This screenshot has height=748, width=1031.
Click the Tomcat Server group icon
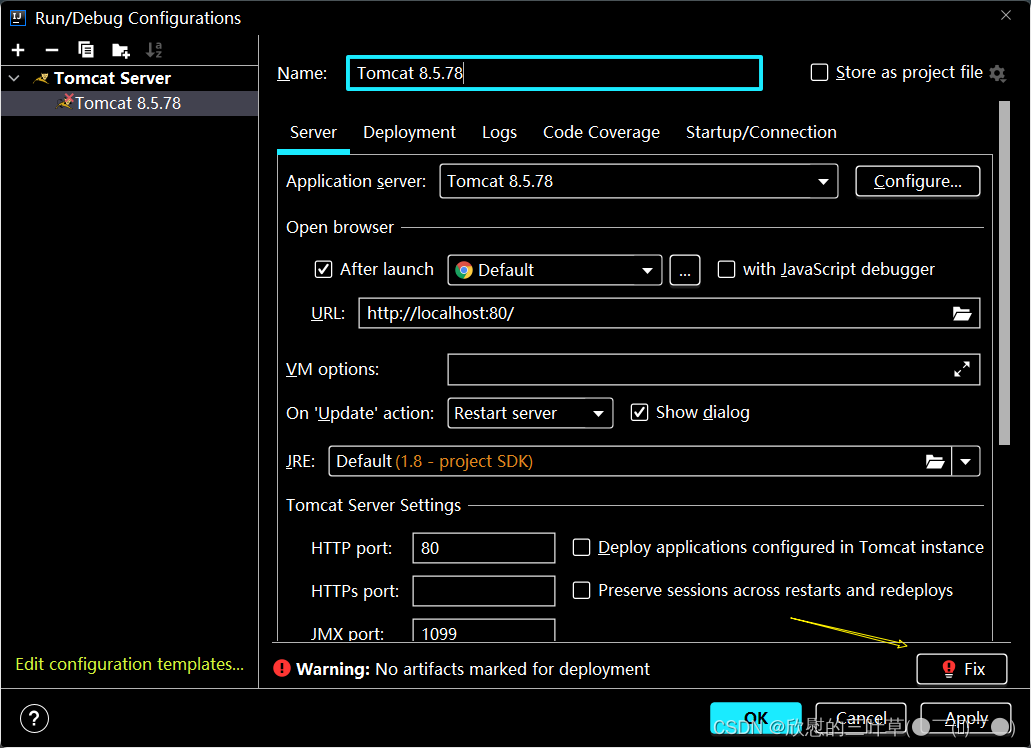pyautogui.click(x=41, y=78)
